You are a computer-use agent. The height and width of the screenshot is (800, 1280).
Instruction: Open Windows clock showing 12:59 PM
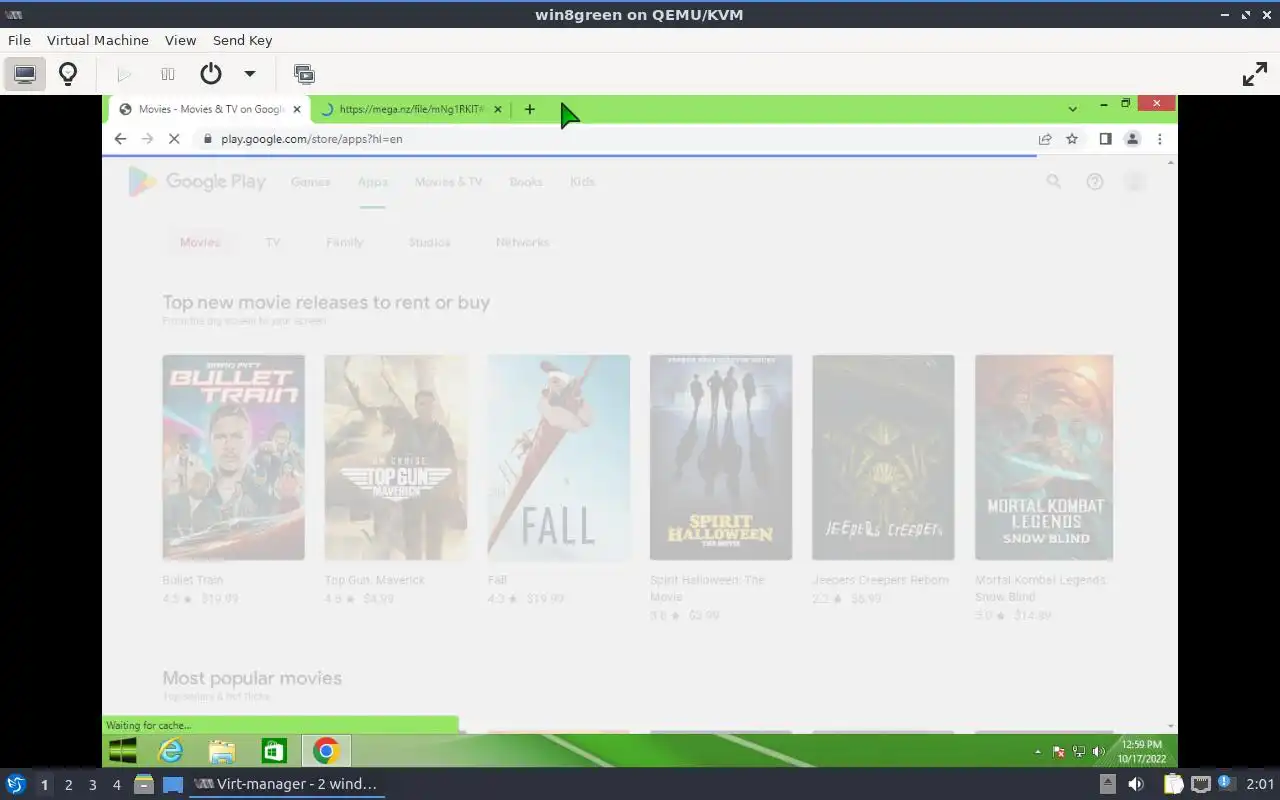(1141, 751)
